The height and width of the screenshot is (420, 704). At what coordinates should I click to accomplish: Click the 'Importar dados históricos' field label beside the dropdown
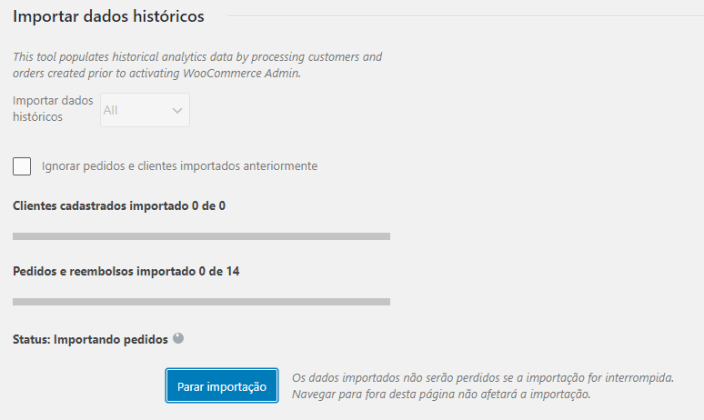(53, 109)
